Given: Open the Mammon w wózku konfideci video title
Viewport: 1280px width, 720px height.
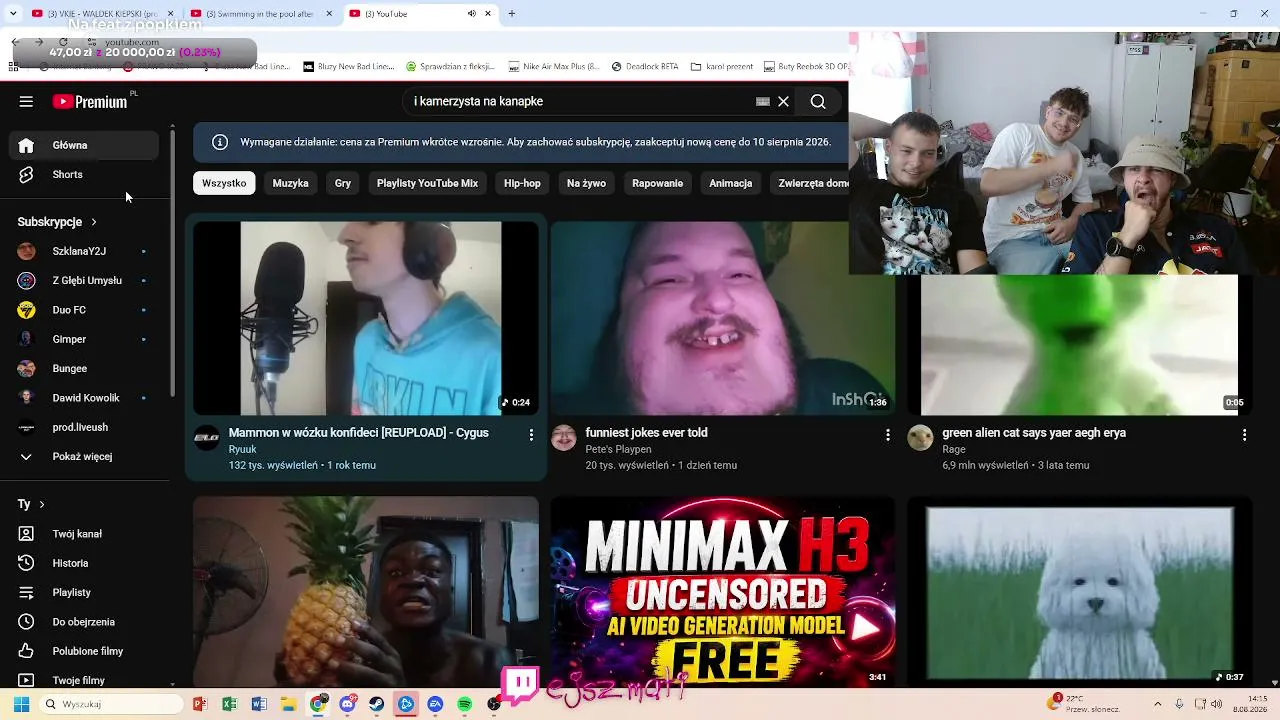Looking at the screenshot, I should pyautogui.click(x=358, y=433).
